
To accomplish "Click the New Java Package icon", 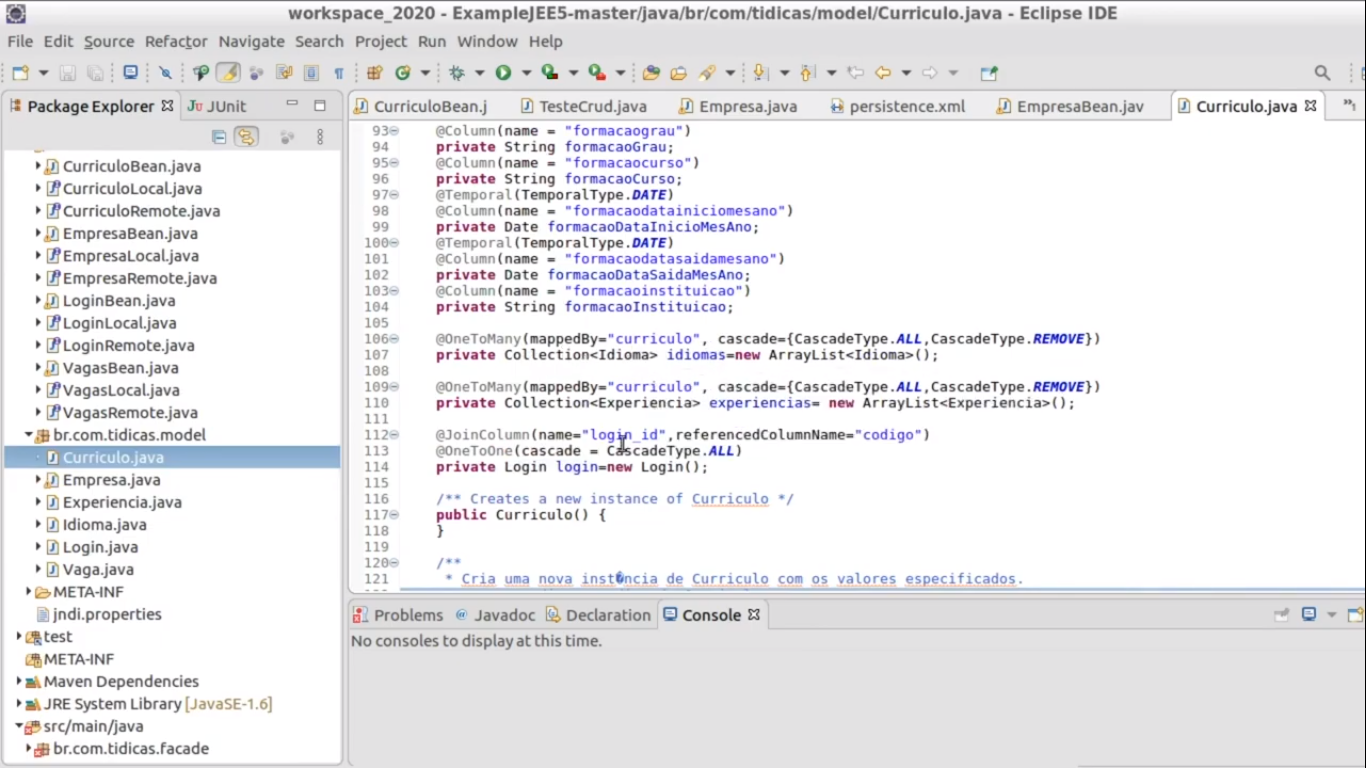I will pos(375,73).
